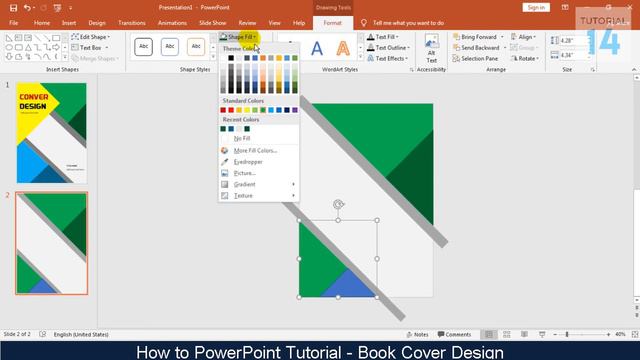This screenshot has height=360, width=640.
Task: Select No Fill option
Action: coord(258,138)
